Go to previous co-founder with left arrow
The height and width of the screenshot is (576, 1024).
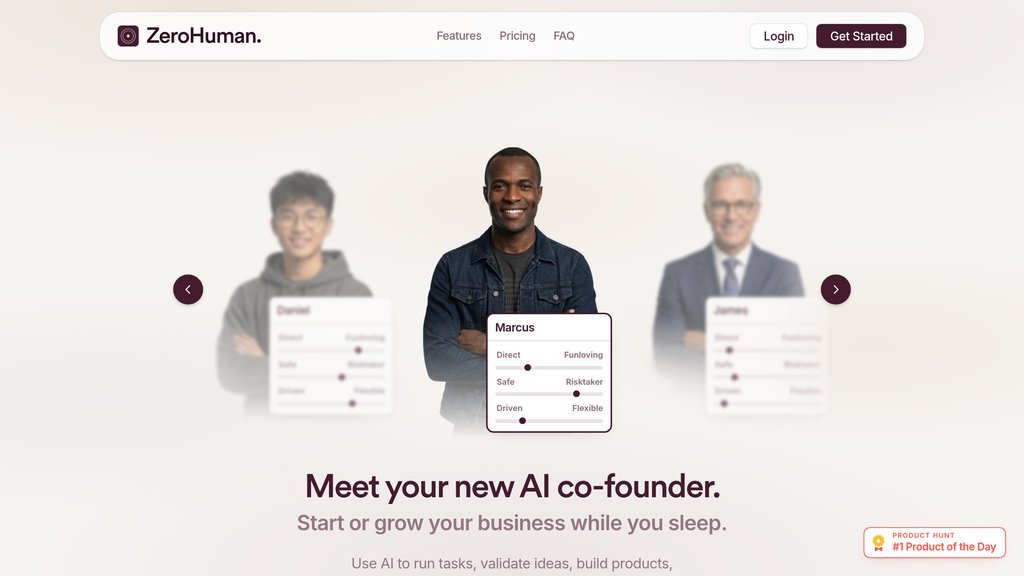(188, 289)
